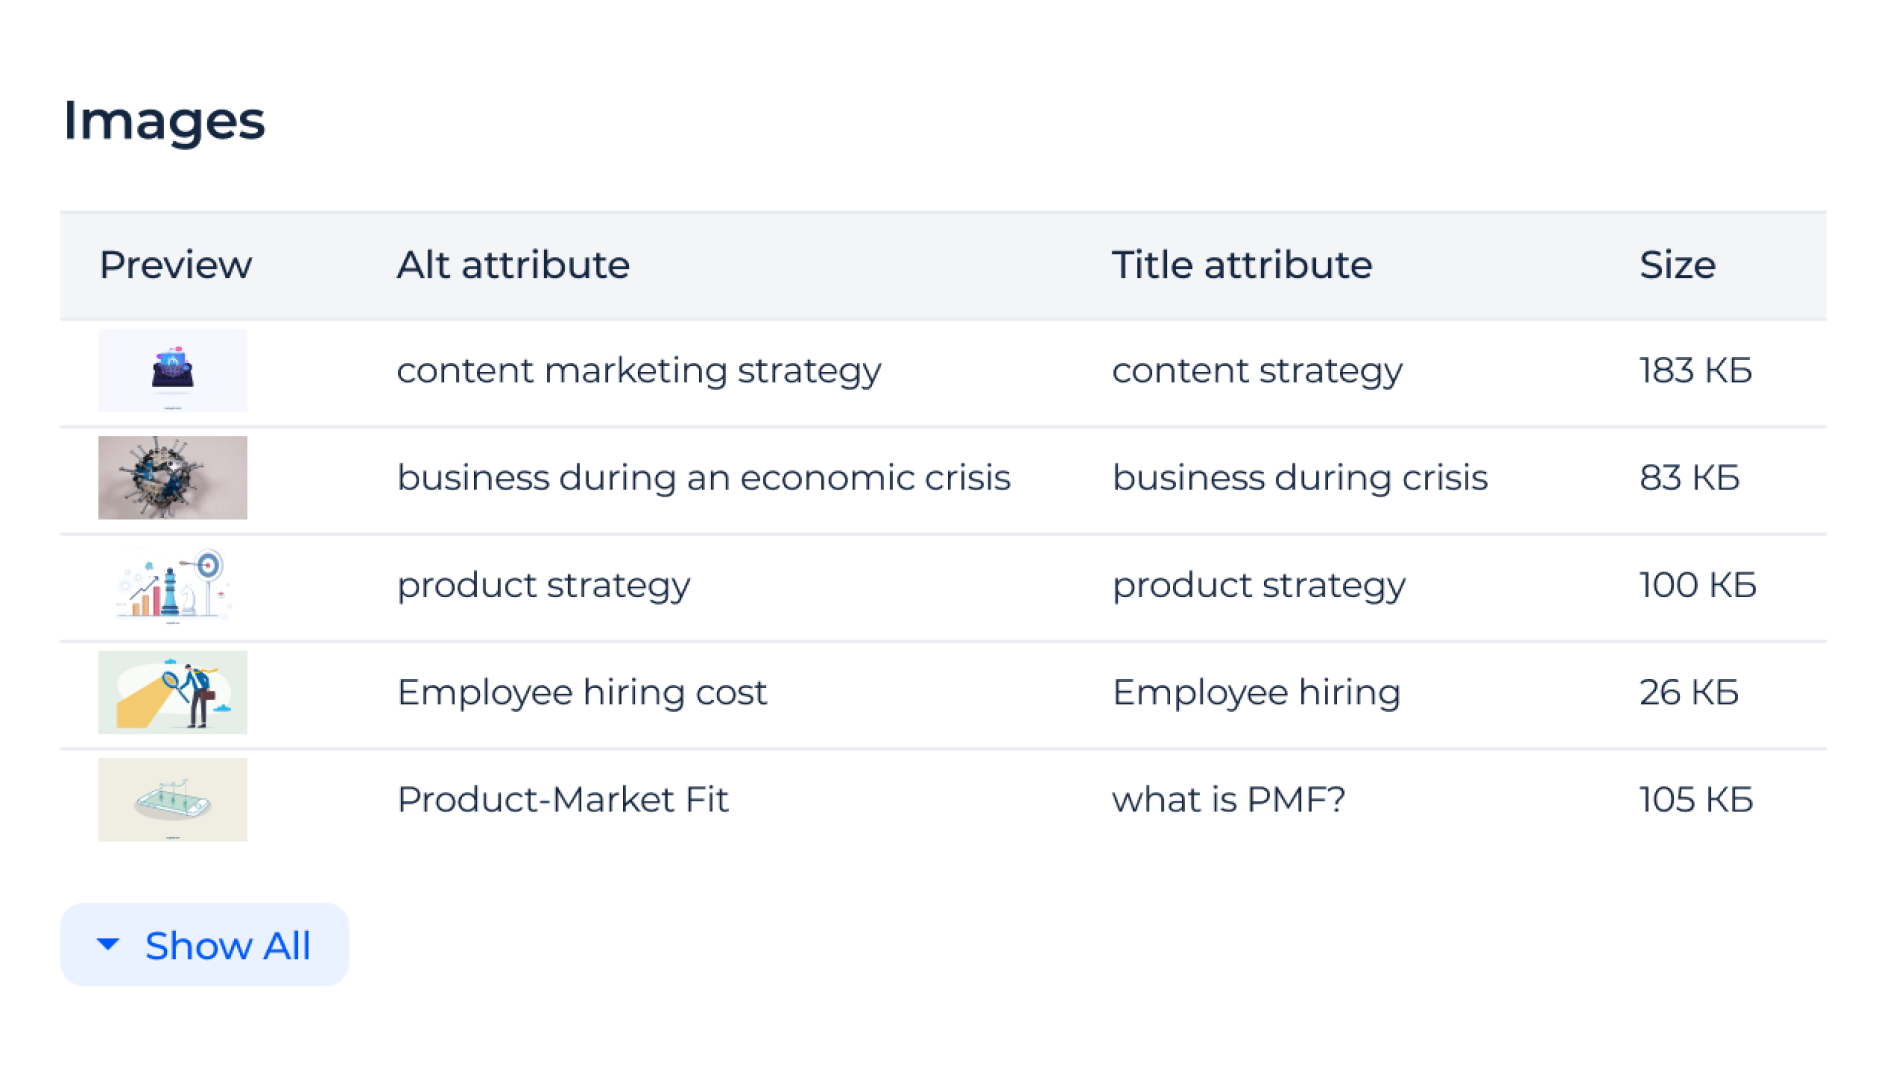Select the 'content marketing strategy' alt text
This screenshot has height=1066, width=1887.
pos(639,371)
